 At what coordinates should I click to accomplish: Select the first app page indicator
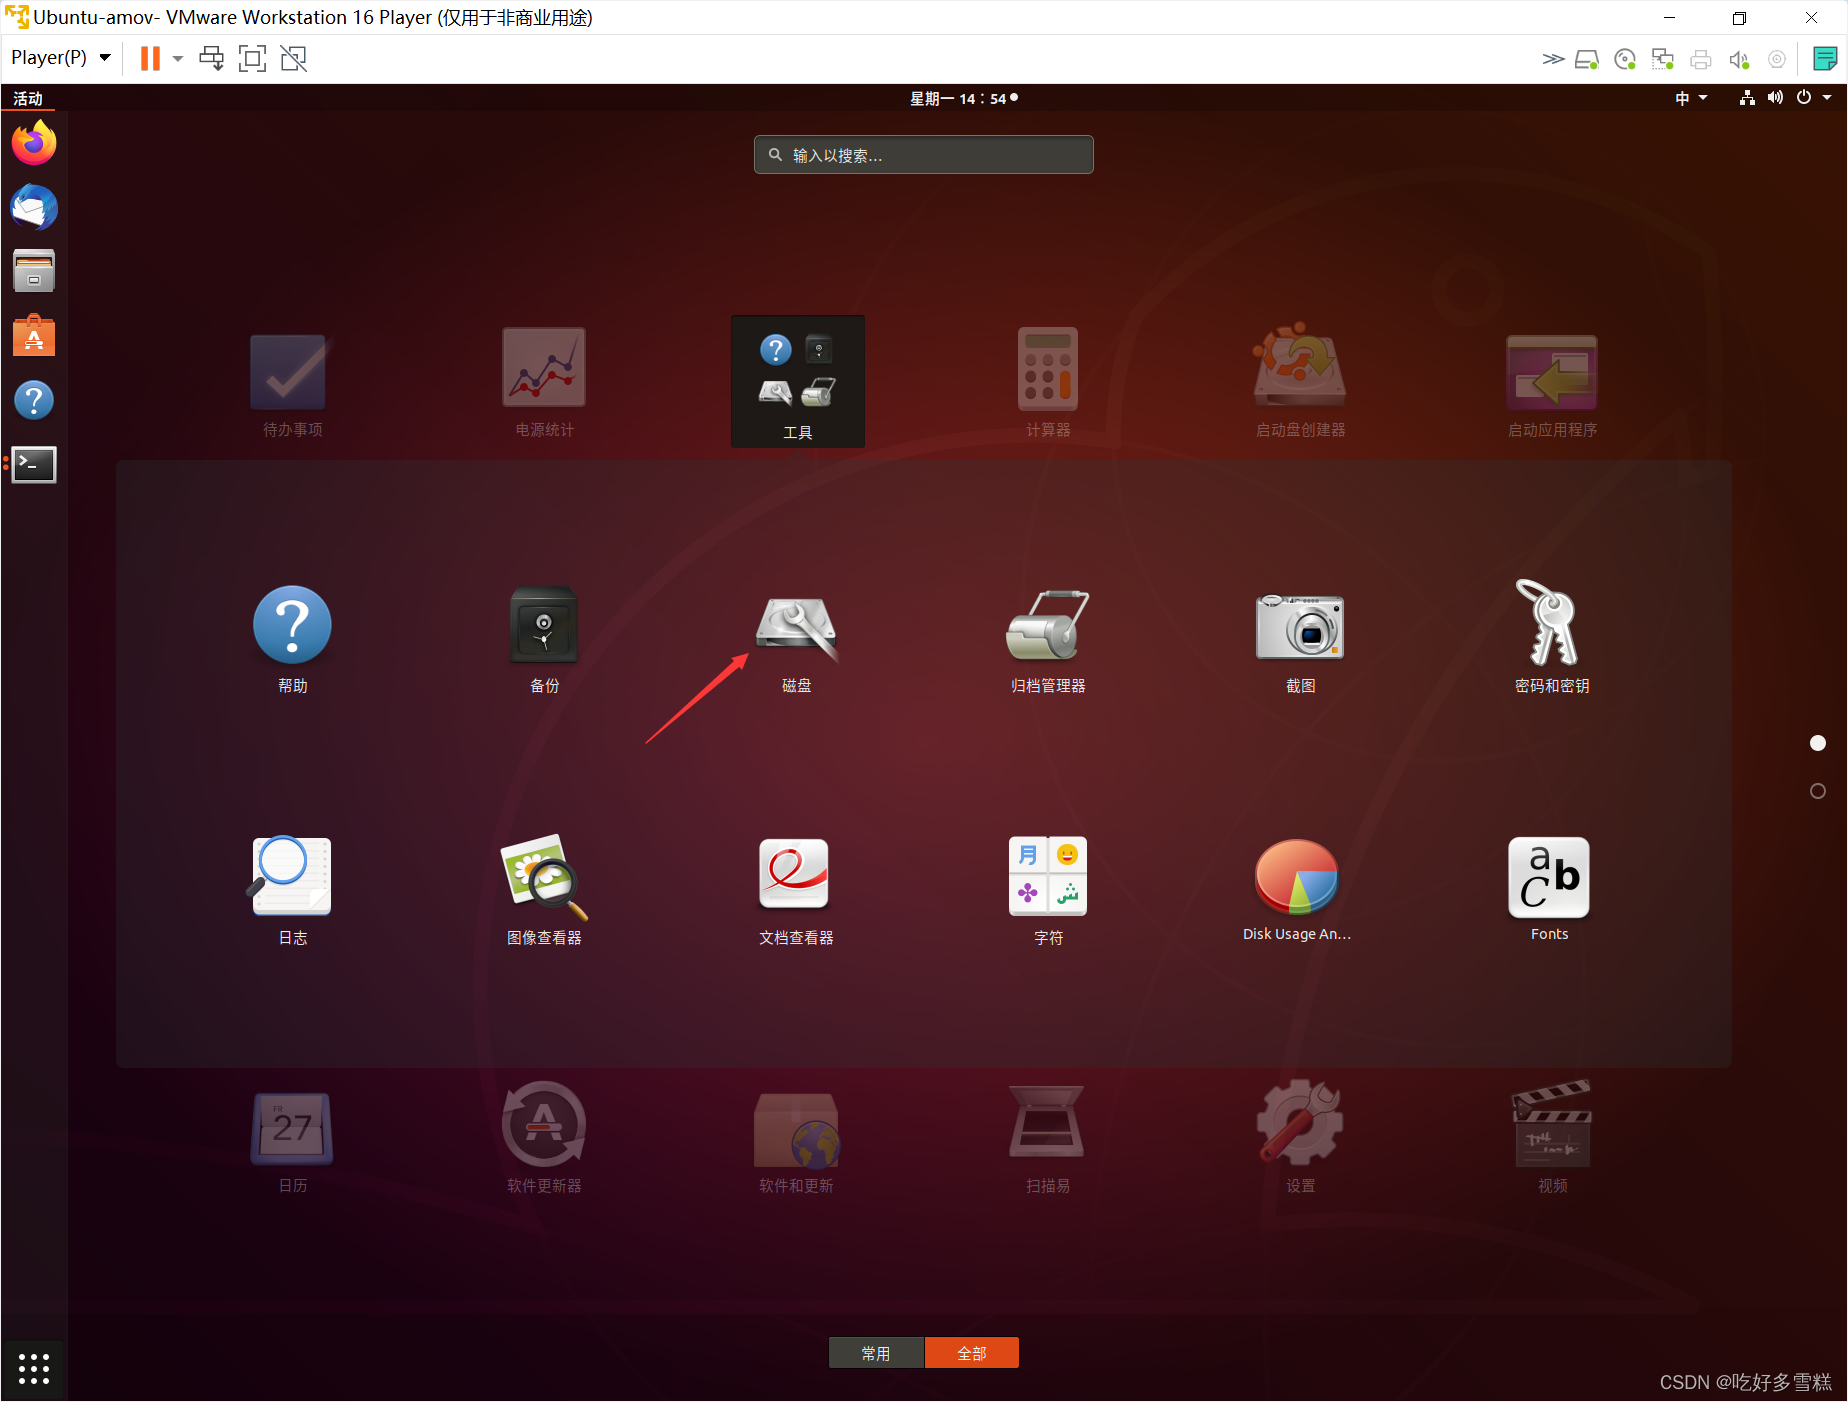click(1818, 743)
